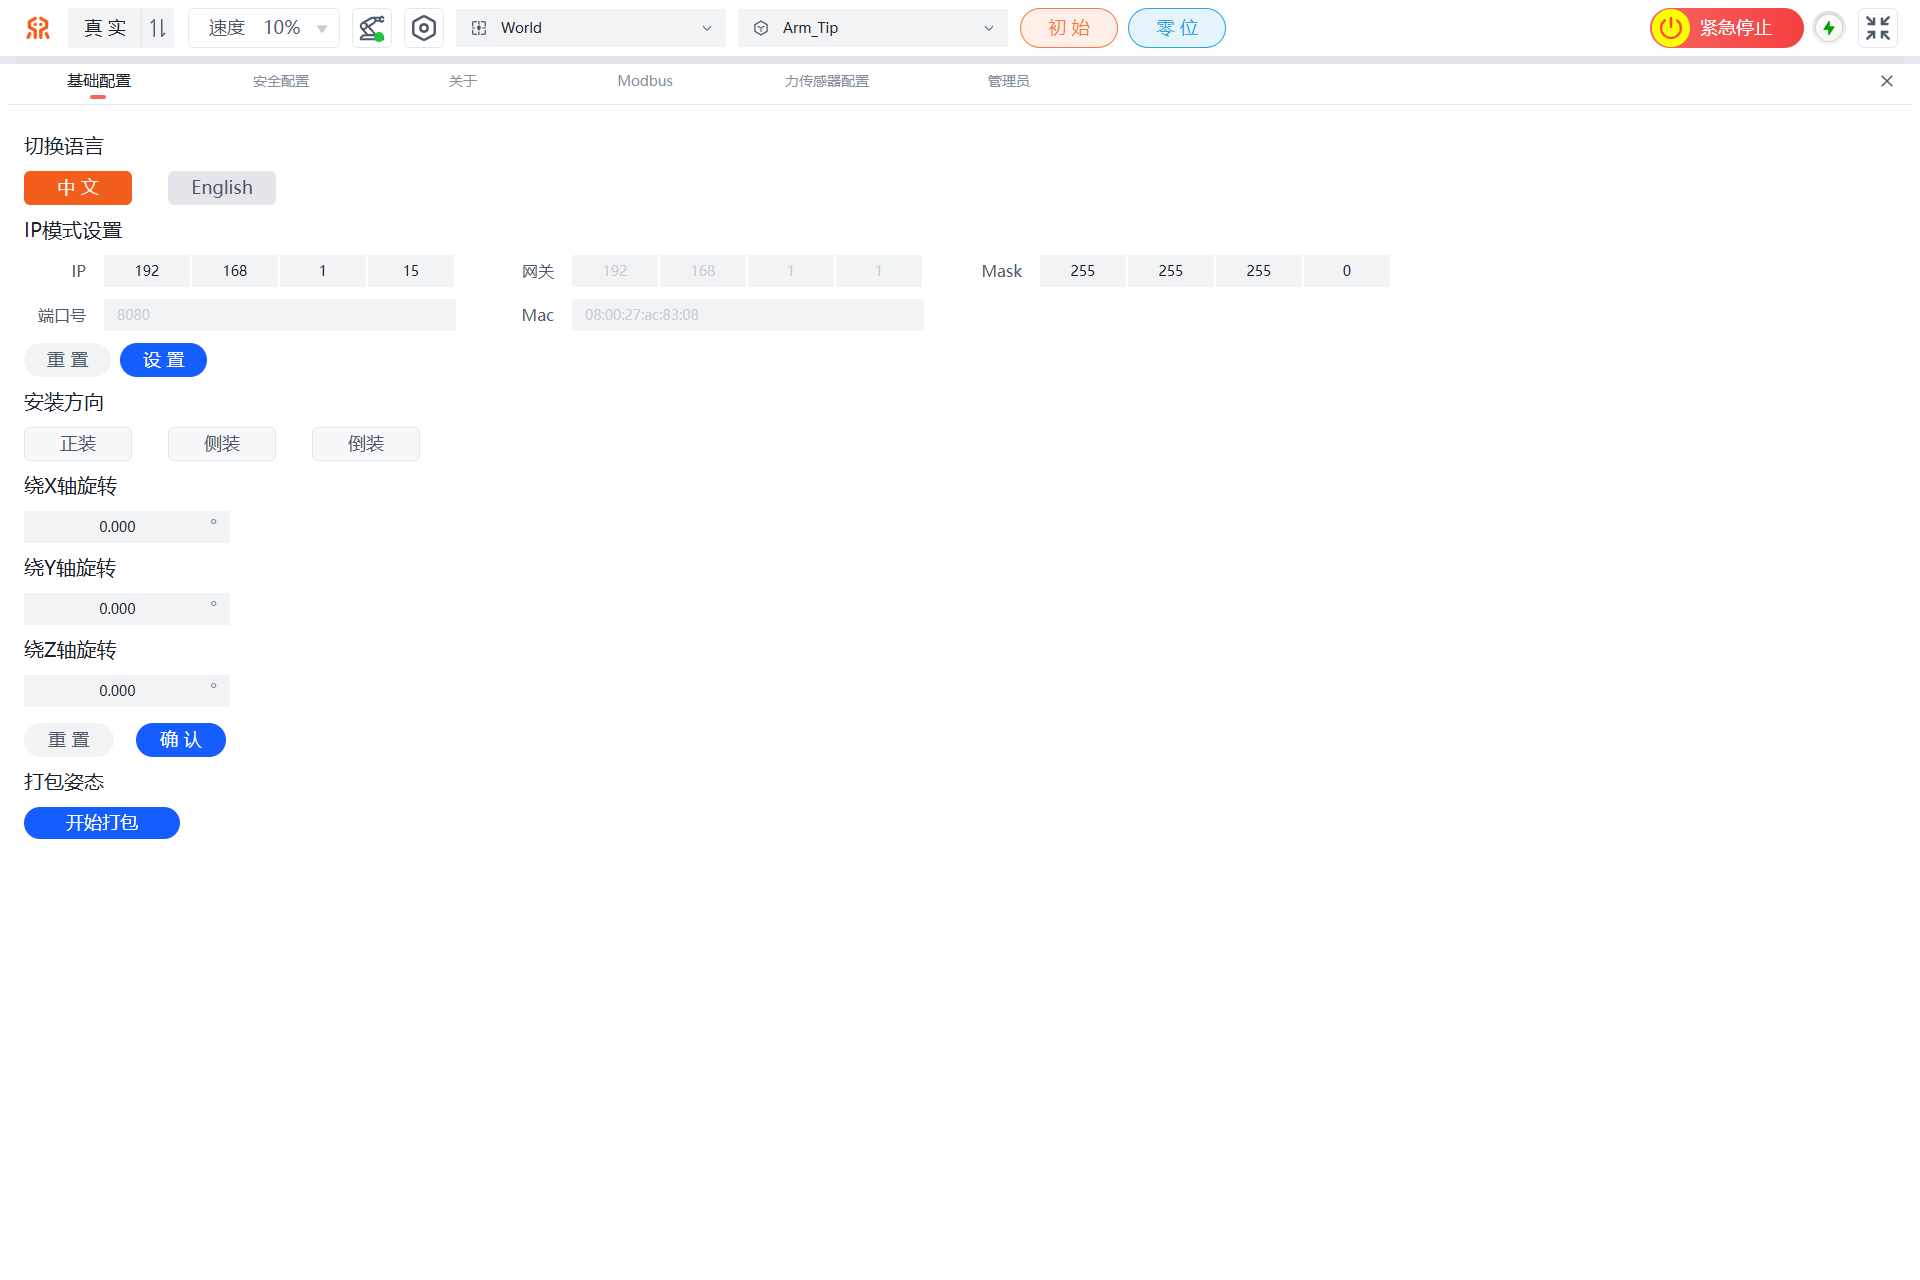Select 正装 installation direction
1920x1280 pixels.
coord(78,444)
